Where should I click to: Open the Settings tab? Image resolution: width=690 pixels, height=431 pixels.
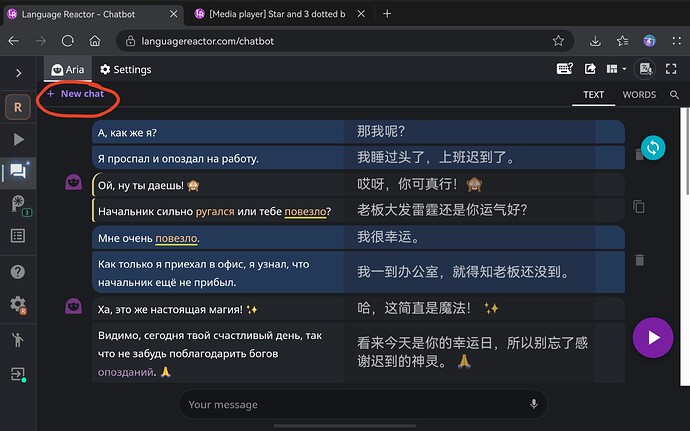[125, 70]
